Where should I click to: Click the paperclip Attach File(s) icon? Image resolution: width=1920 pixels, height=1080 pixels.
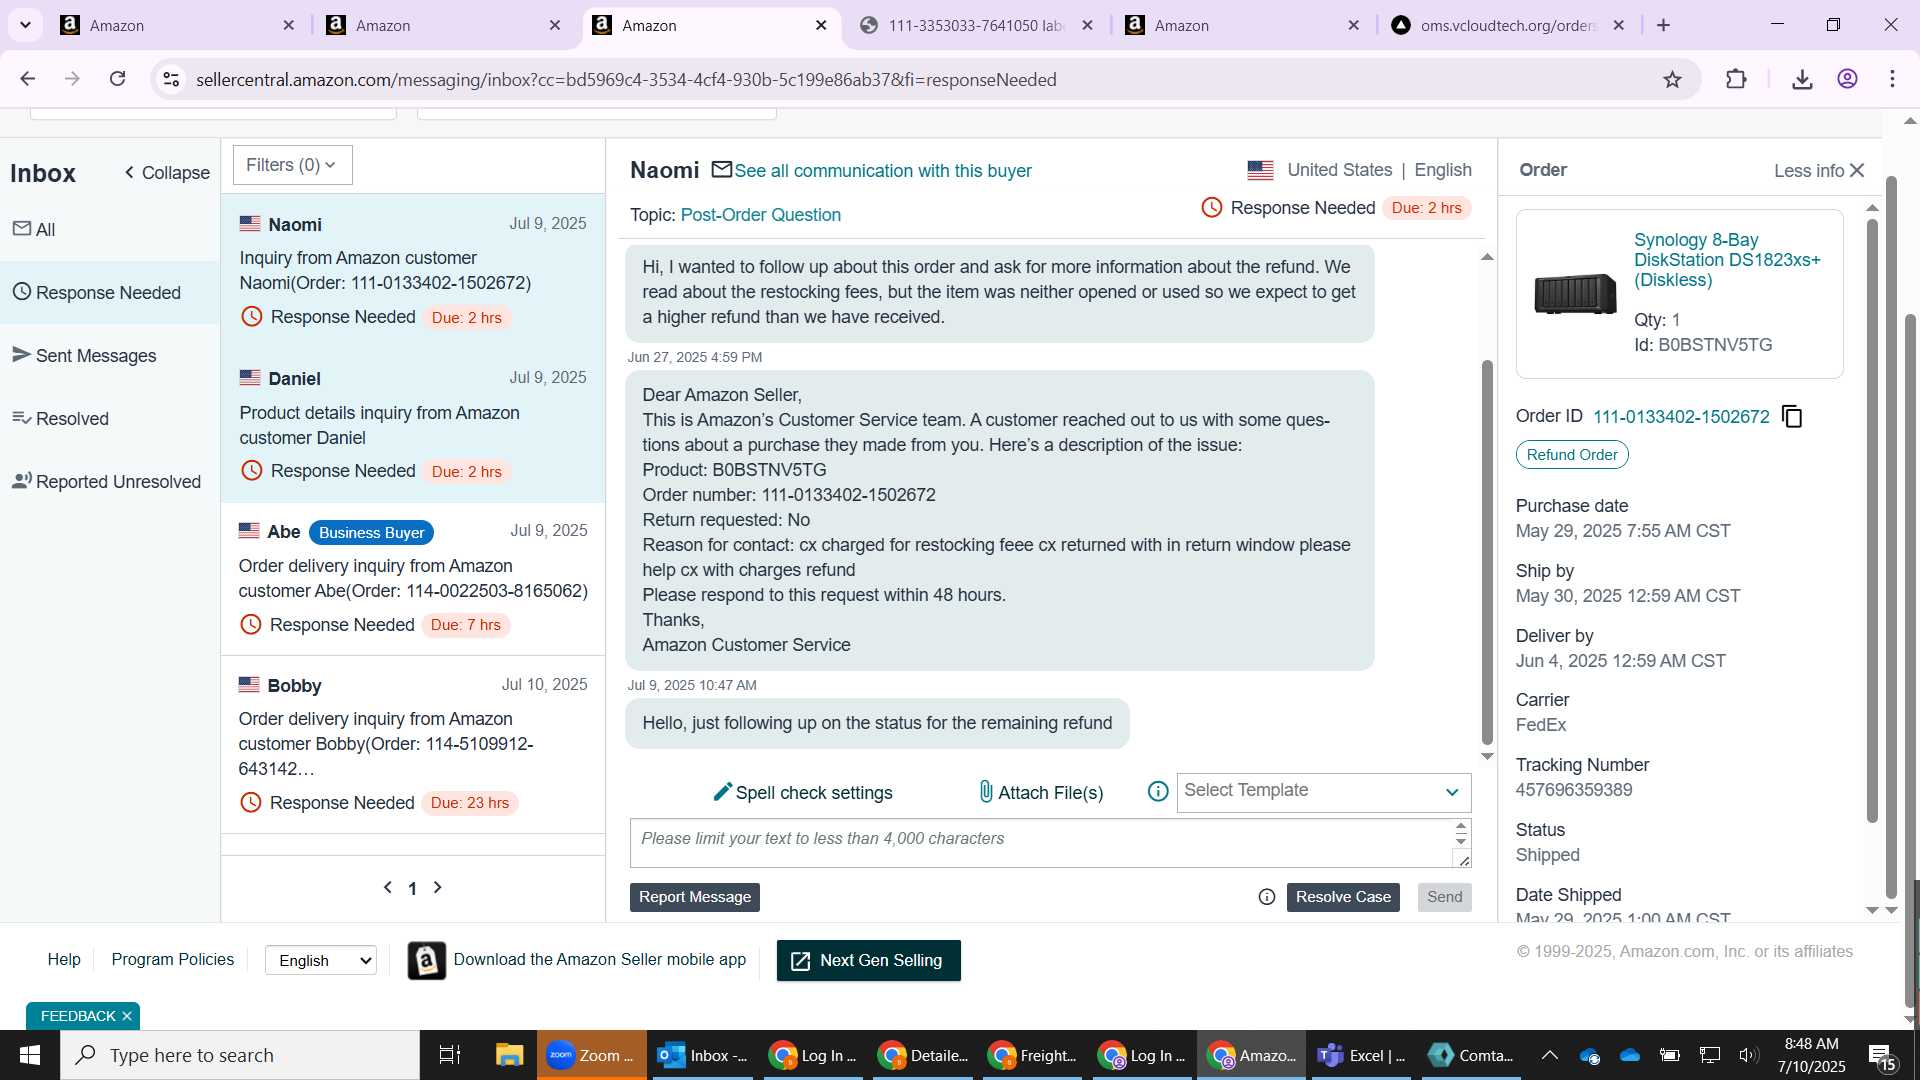point(985,792)
